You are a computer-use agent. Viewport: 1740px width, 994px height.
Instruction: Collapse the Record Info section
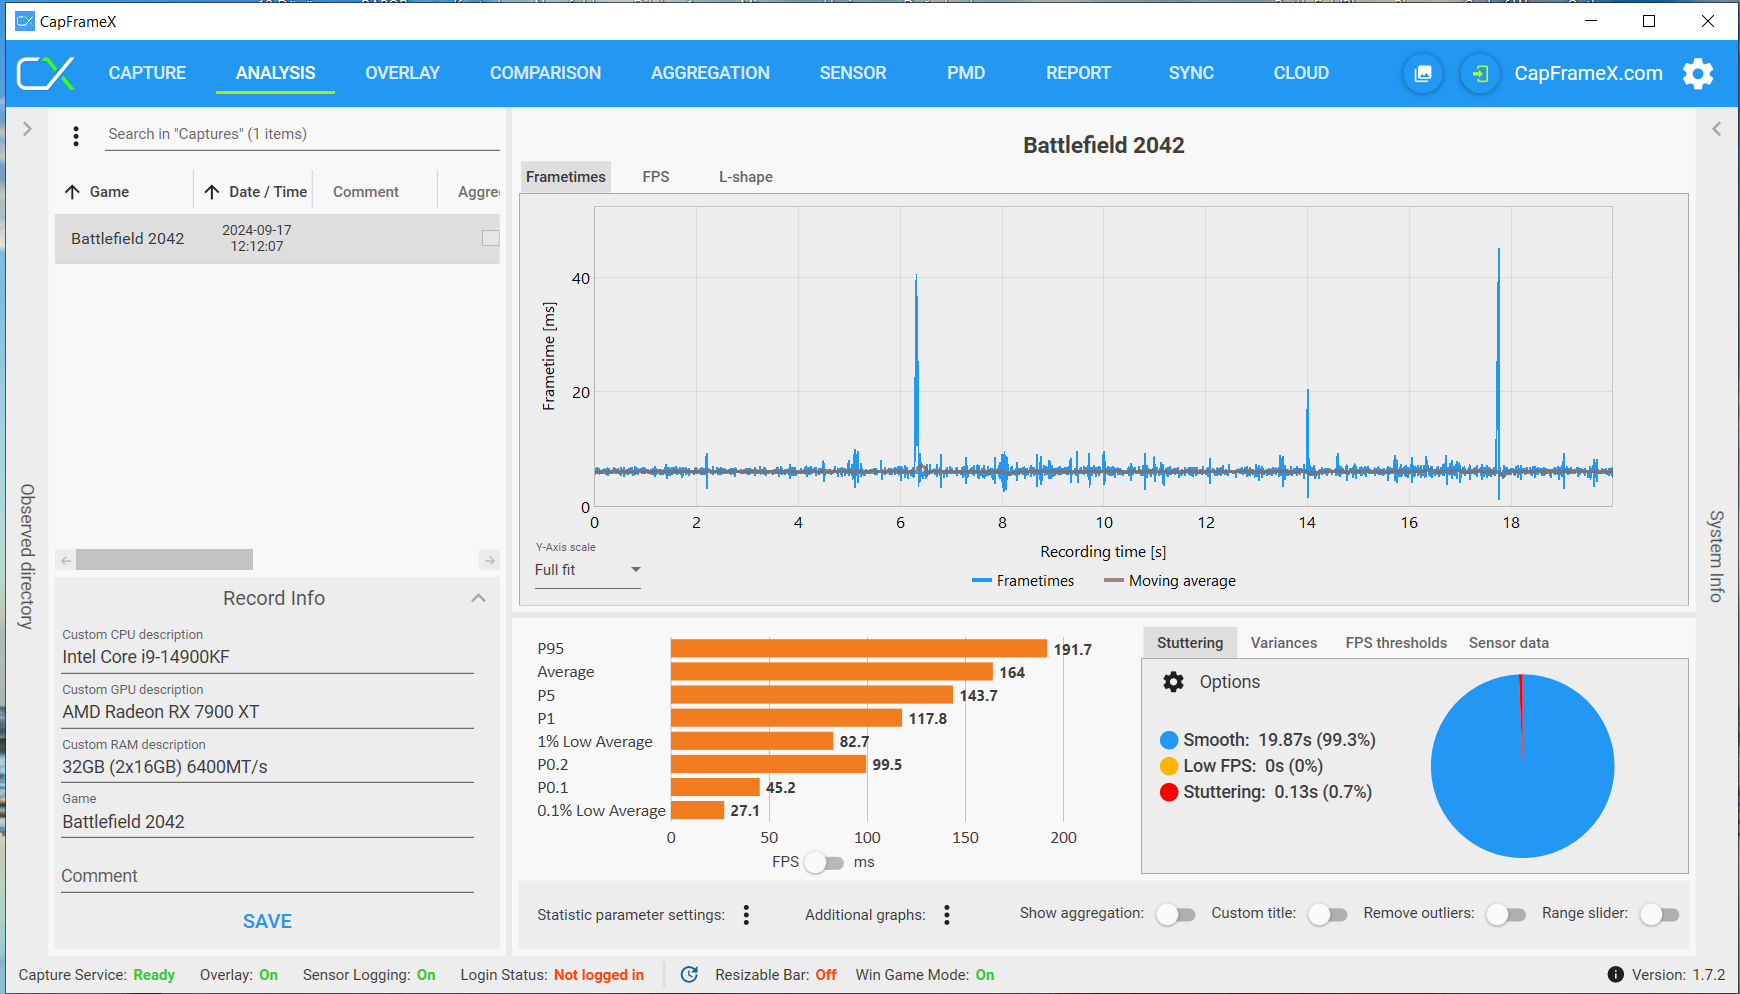[x=478, y=598]
